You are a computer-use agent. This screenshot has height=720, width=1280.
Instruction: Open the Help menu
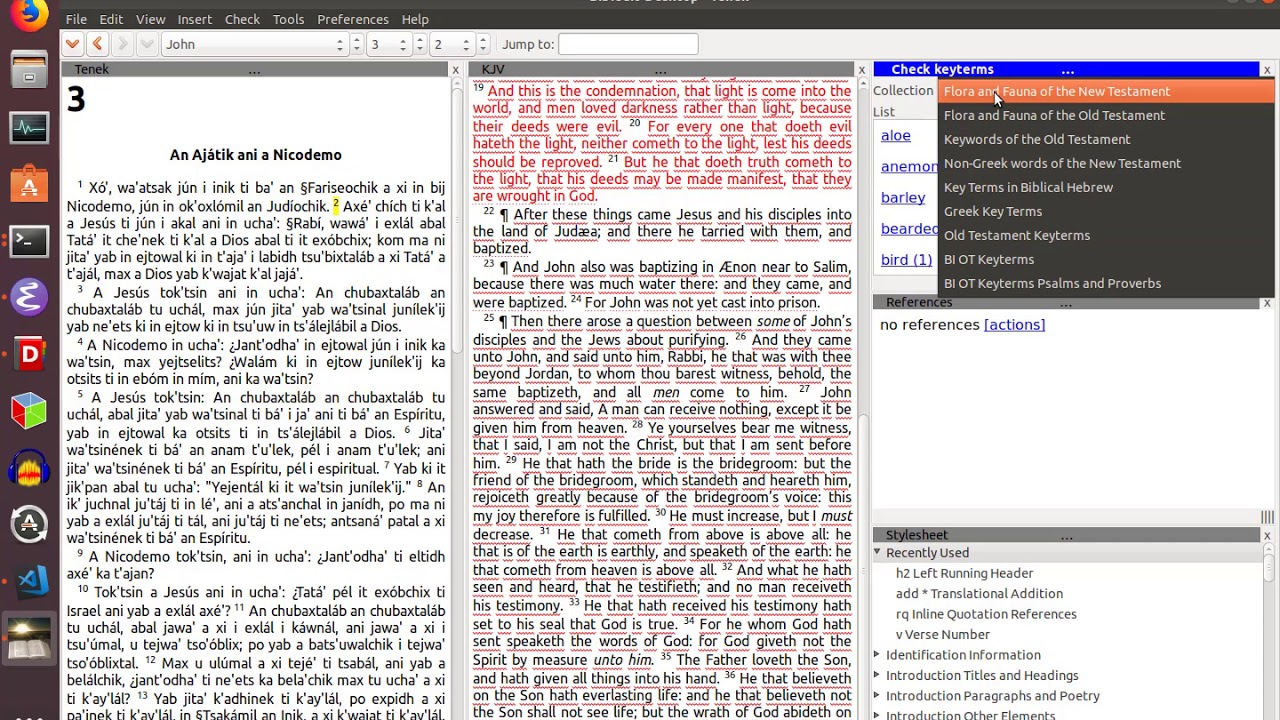(415, 19)
